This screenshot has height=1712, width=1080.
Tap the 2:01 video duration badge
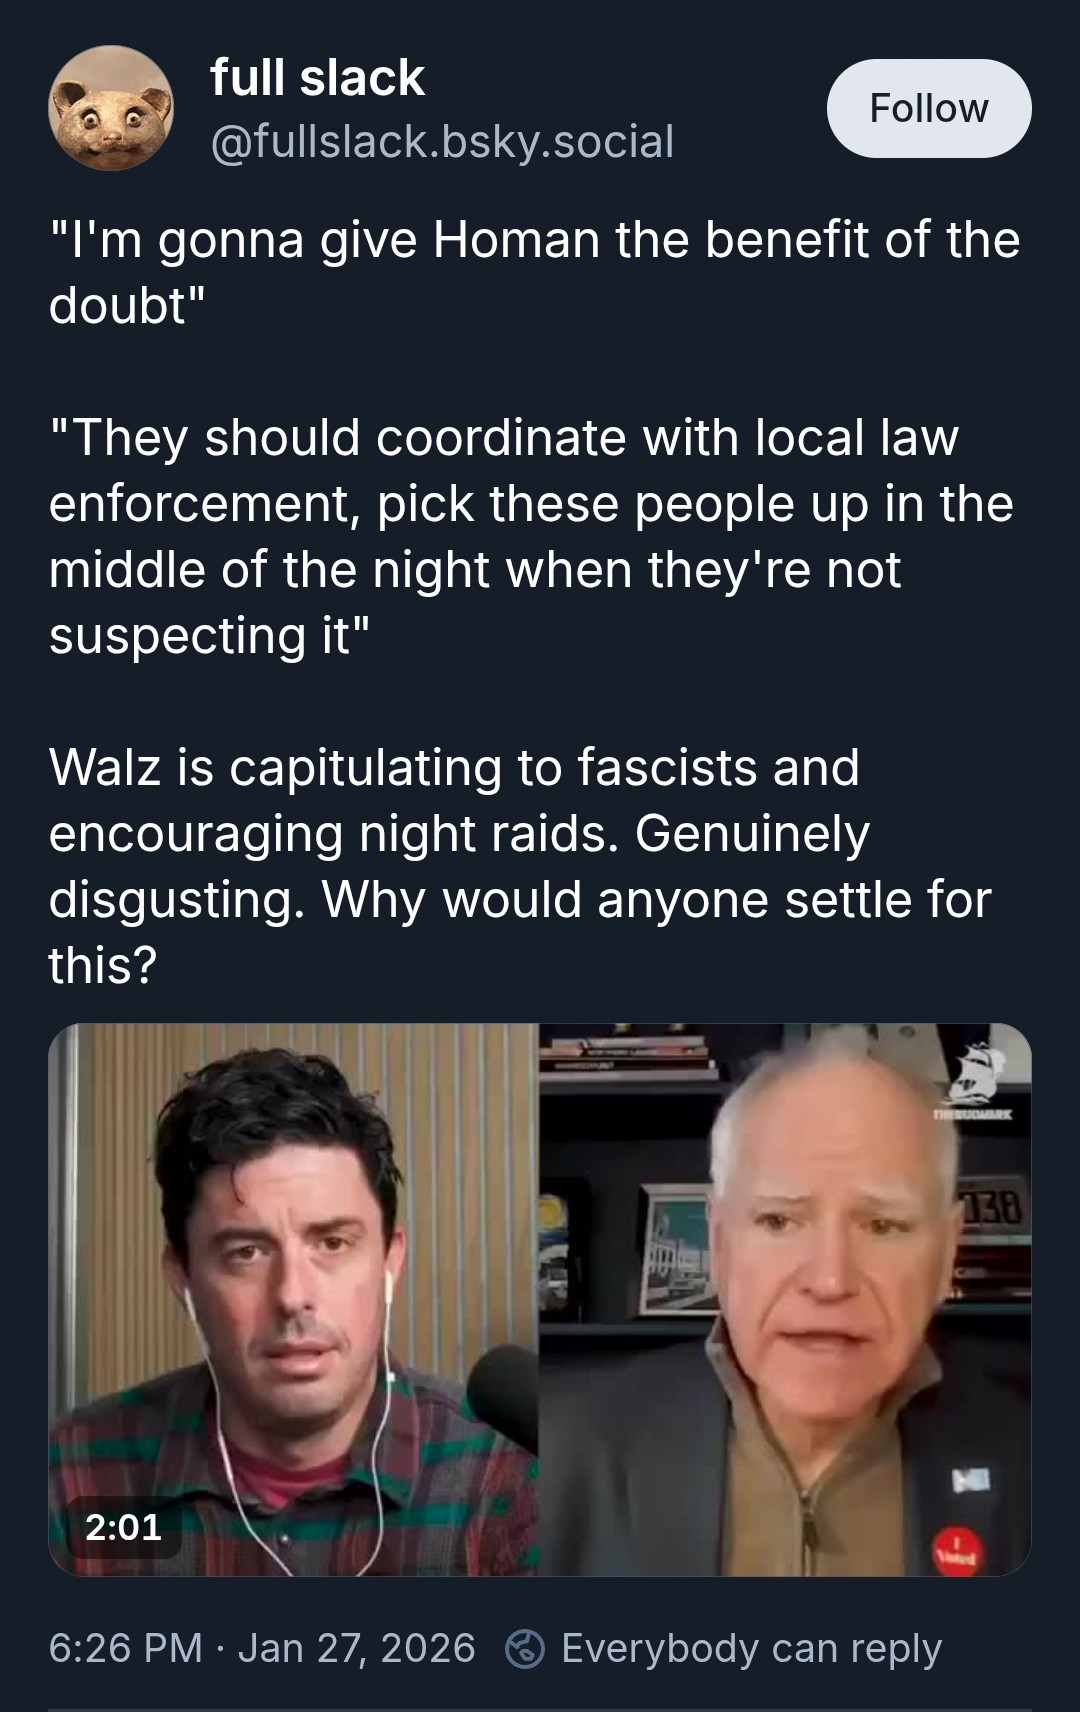(124, 1527)
